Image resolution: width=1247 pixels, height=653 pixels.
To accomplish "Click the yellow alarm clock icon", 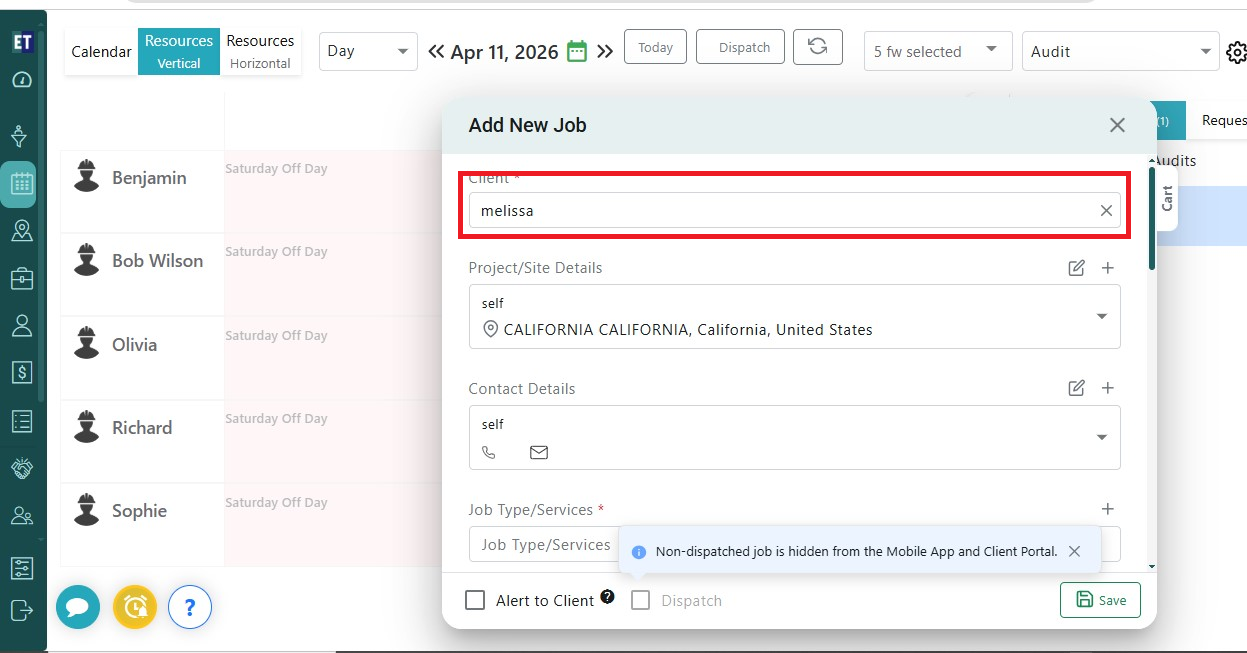I will pos(135,606).
